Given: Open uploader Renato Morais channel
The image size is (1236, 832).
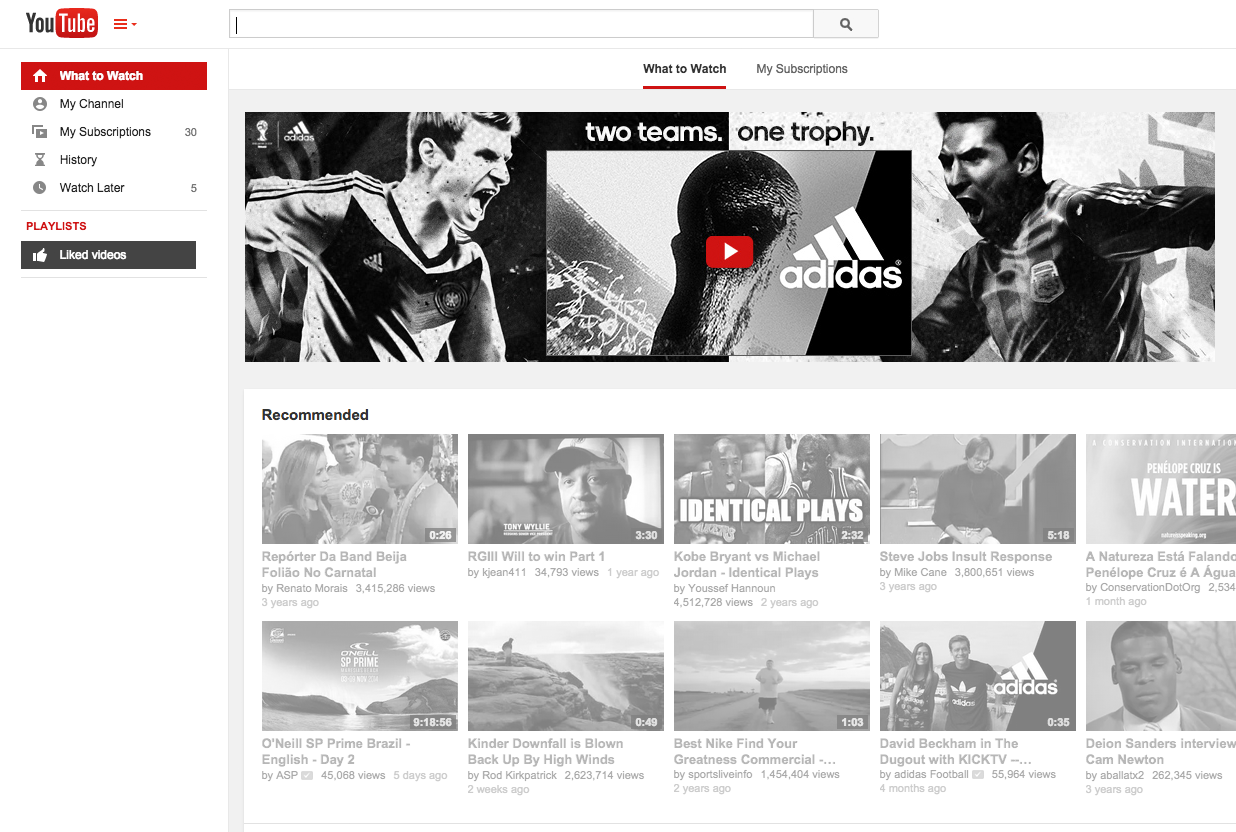Looking at the screenshot, I should [x=312, y=589].
